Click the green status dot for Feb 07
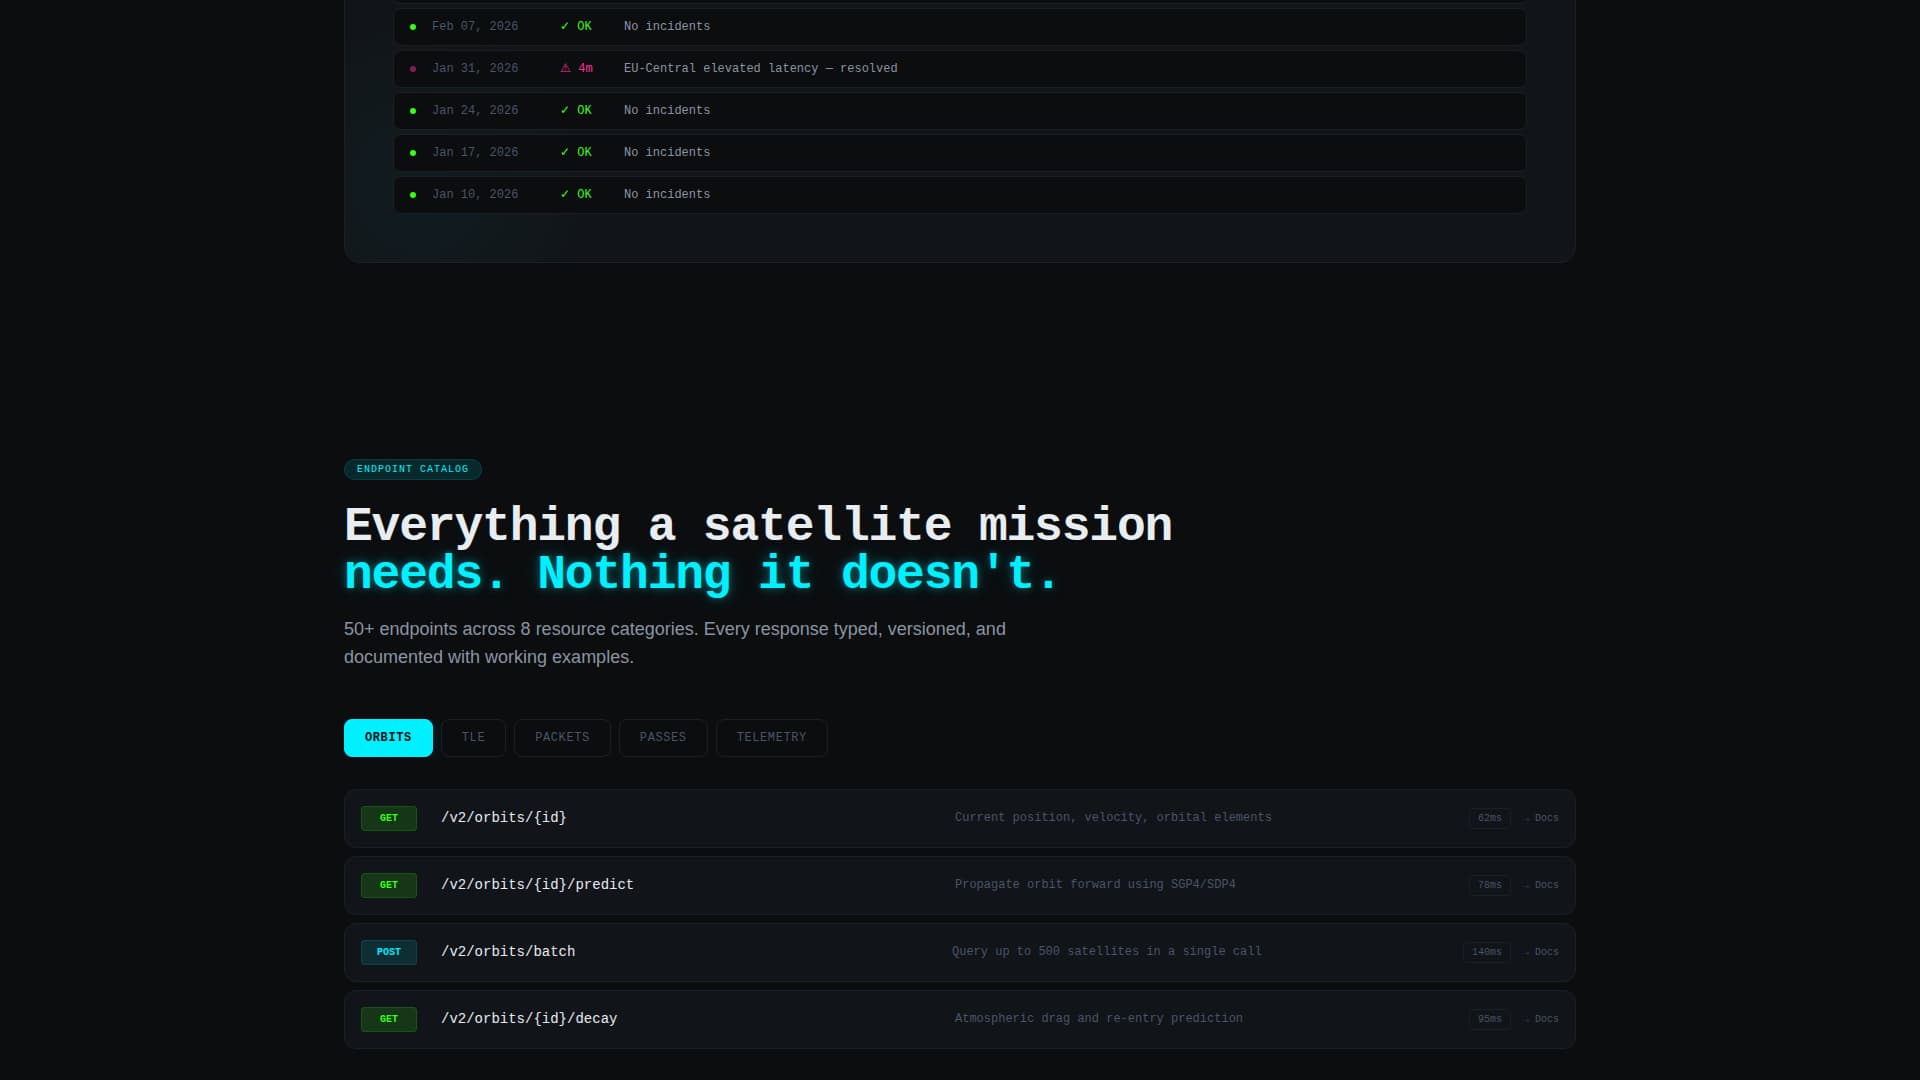1920x1080 pixels. (413, 27)
